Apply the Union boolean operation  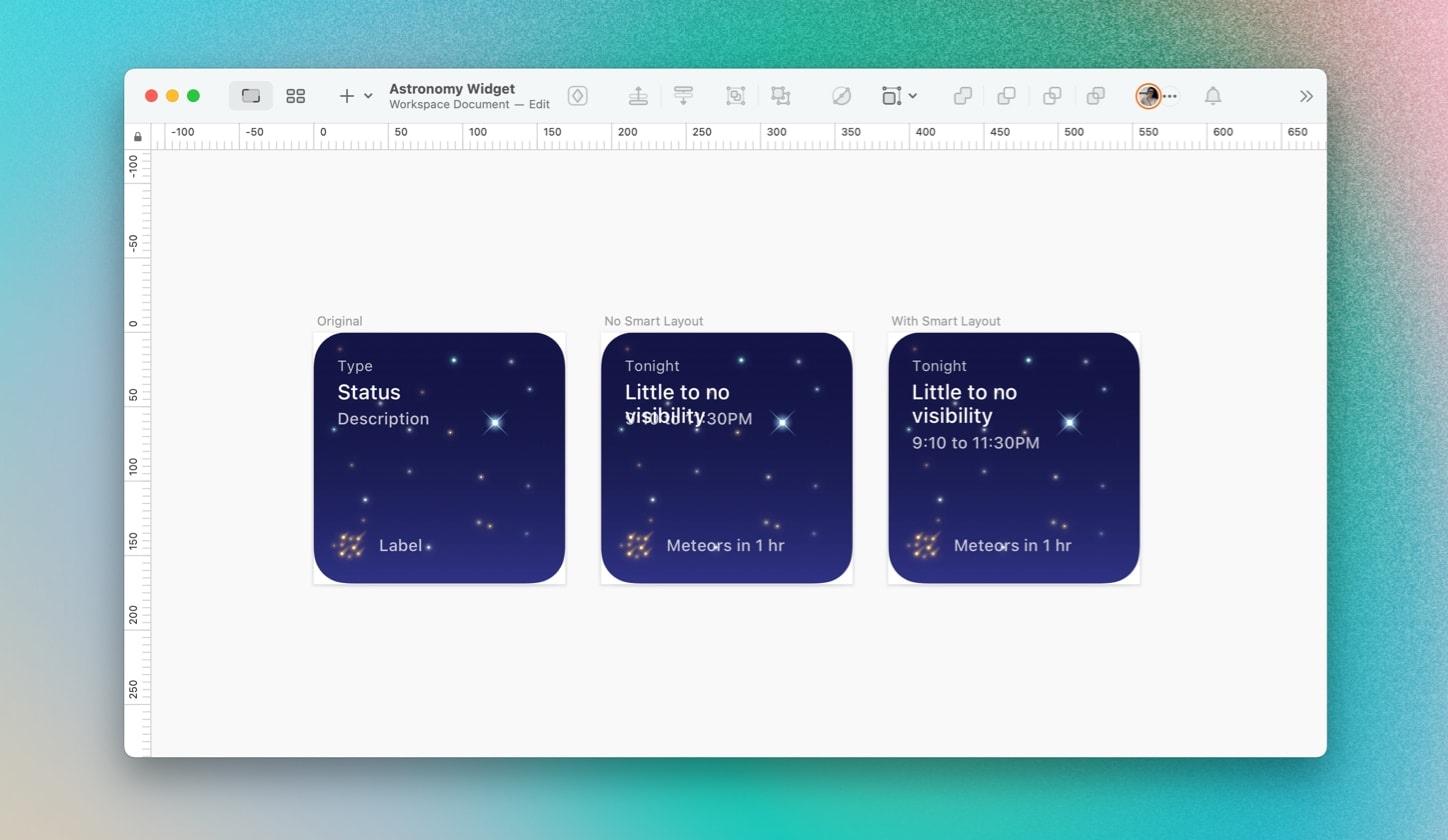(x=962, y=96)
